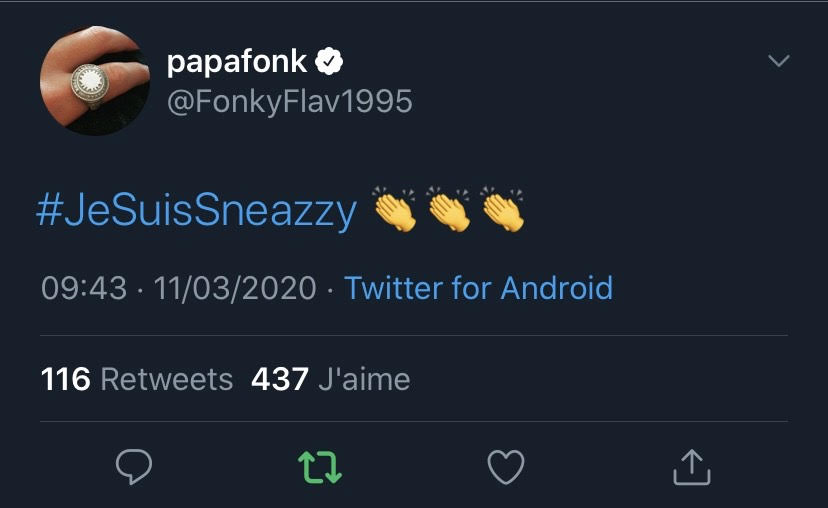The image size is (828, 508).
Task: Click the last clapping hands emoji
Action: click(x=503, y=210)
